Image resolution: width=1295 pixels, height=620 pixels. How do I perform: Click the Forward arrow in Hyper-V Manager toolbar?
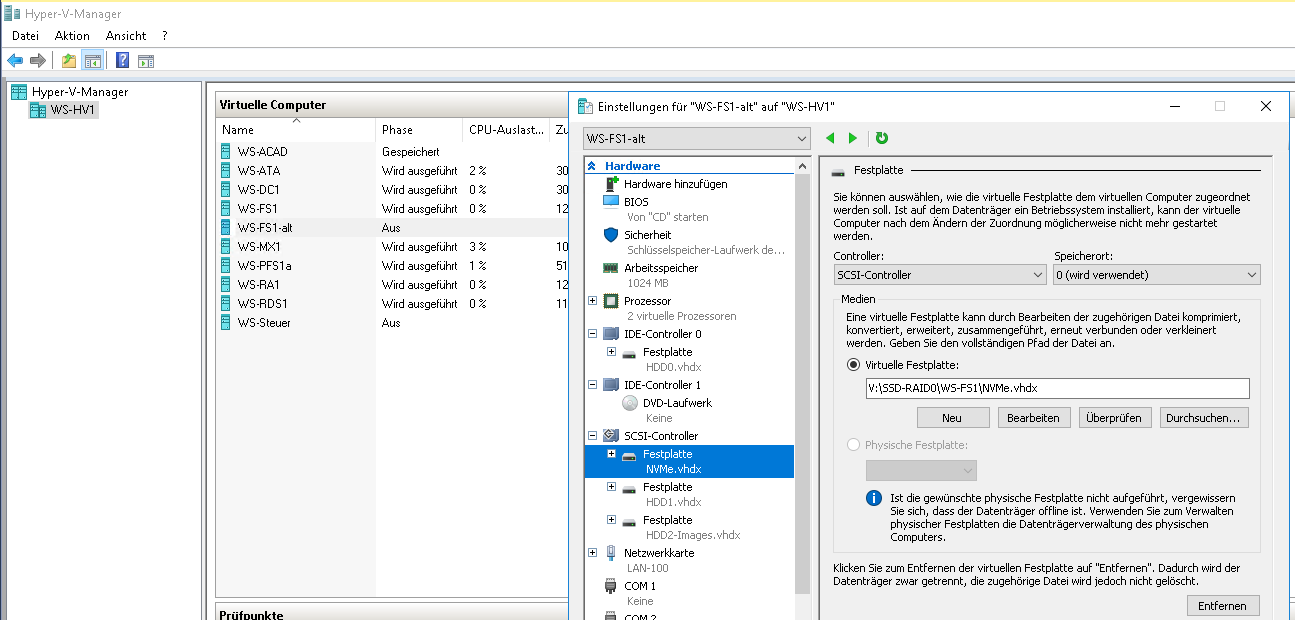pos(38,60)
